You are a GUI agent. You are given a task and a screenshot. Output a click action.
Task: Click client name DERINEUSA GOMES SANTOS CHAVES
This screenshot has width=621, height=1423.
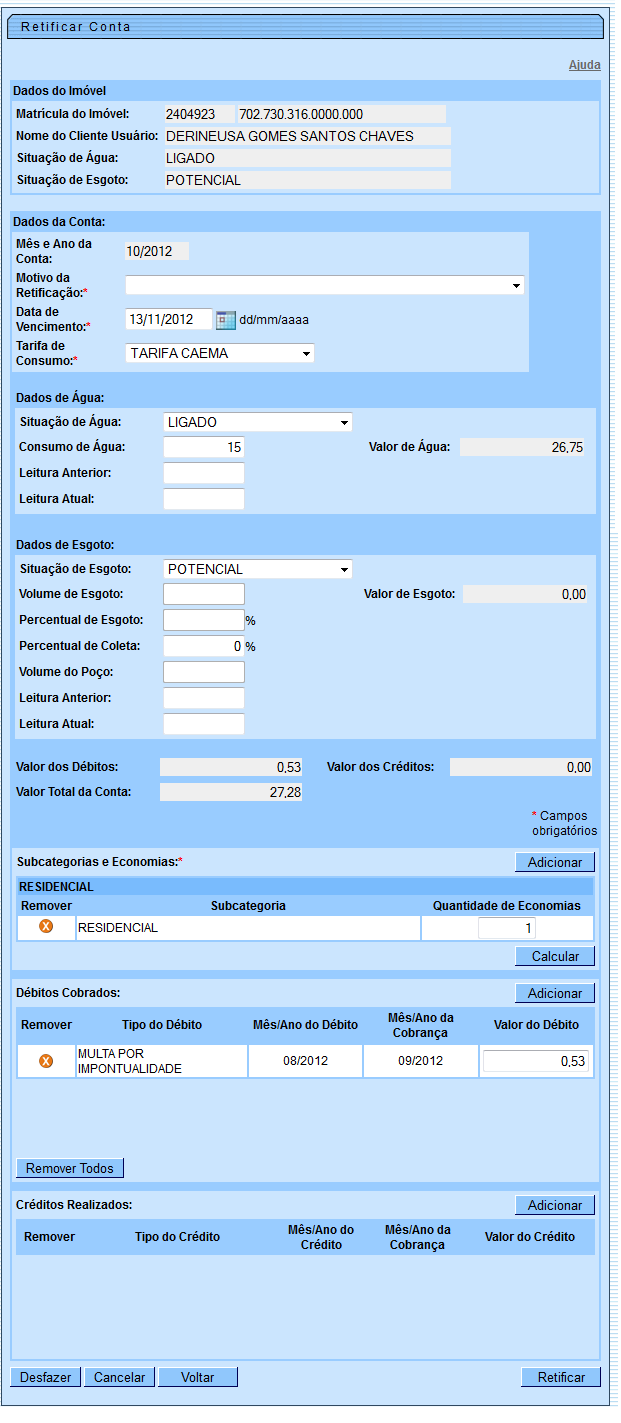(306, 136)
